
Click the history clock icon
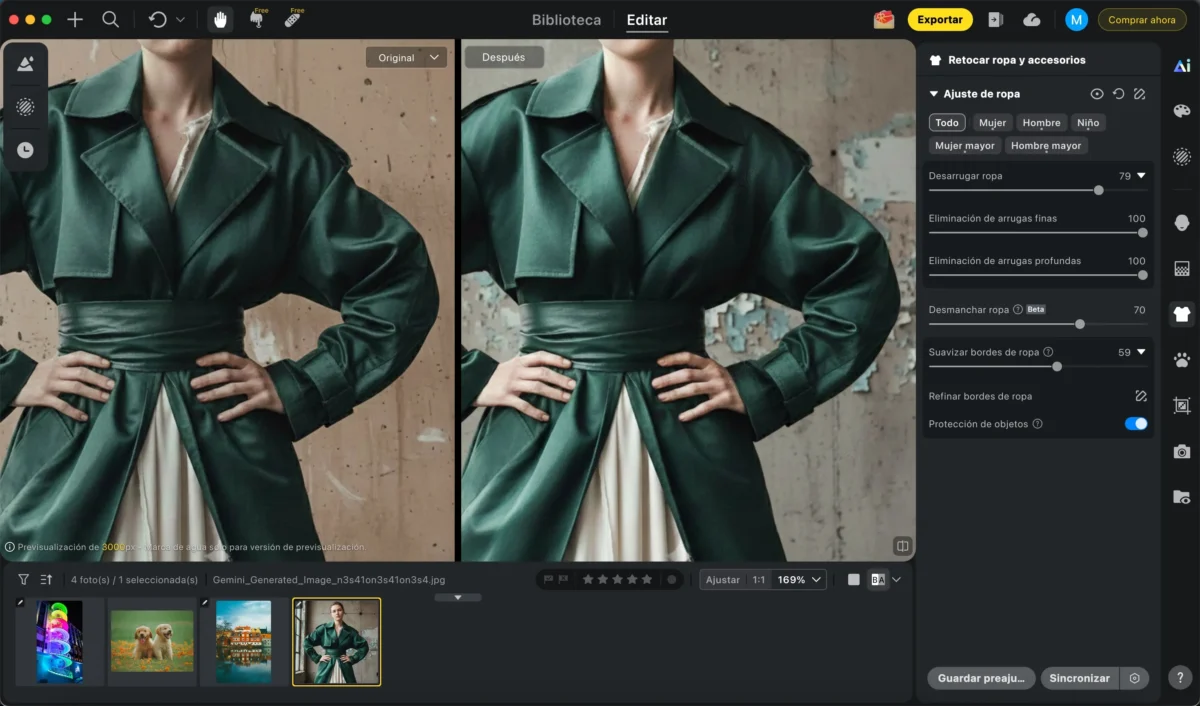click(x=25, y=150)
